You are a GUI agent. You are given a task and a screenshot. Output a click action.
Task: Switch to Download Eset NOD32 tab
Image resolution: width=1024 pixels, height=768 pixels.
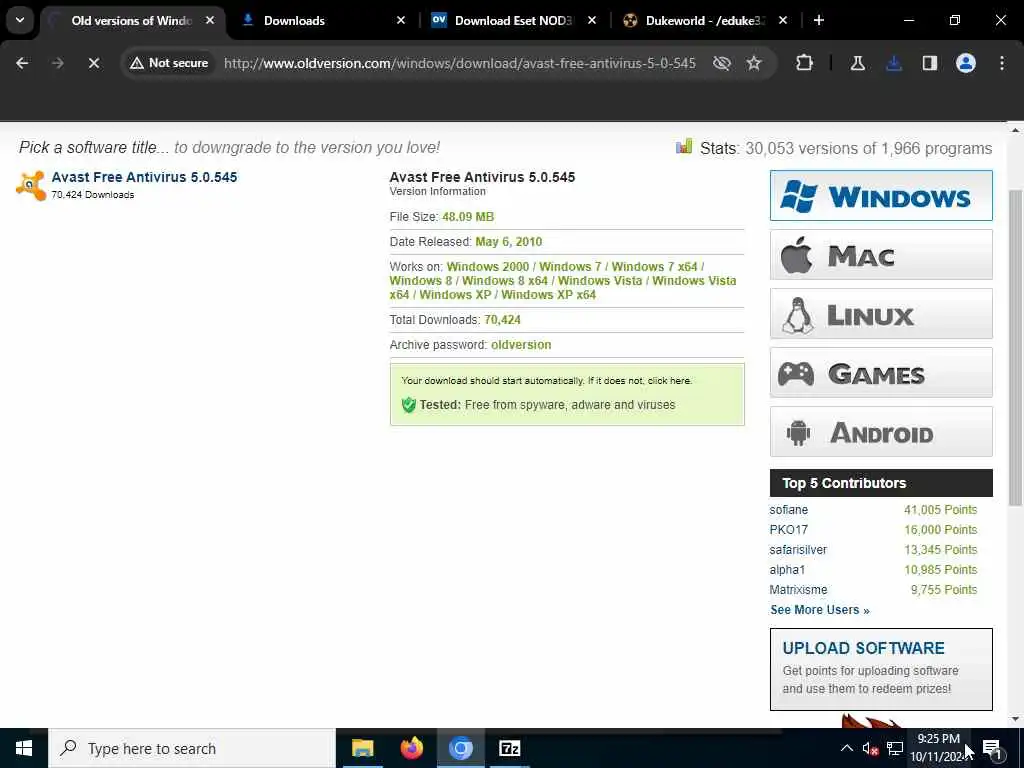click(x=513, y=20)
